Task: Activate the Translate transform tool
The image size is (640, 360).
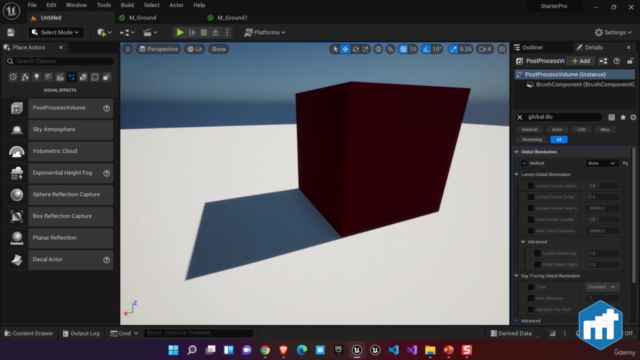Action: pyautogui.click(x=345, y=49)
